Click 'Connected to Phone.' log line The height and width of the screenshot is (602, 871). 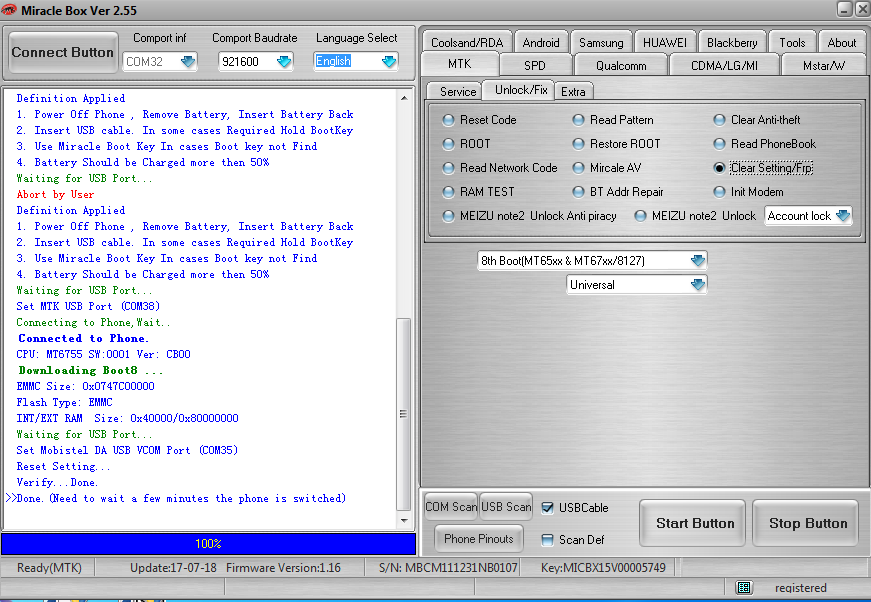(83, 338)
